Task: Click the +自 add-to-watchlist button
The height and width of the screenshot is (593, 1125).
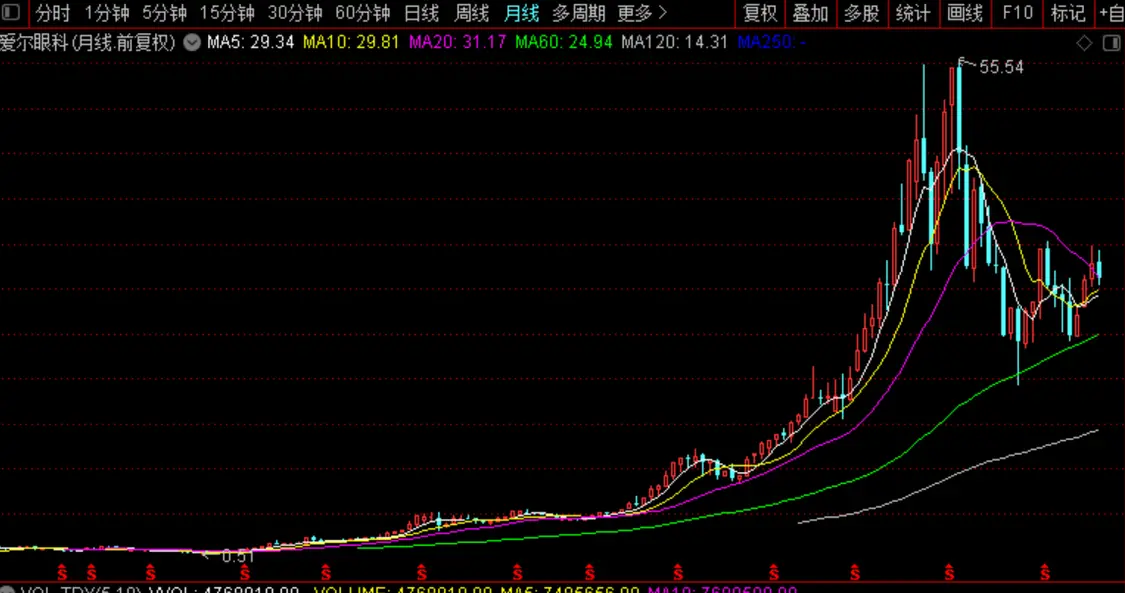Action: [x=1111, y=13]
